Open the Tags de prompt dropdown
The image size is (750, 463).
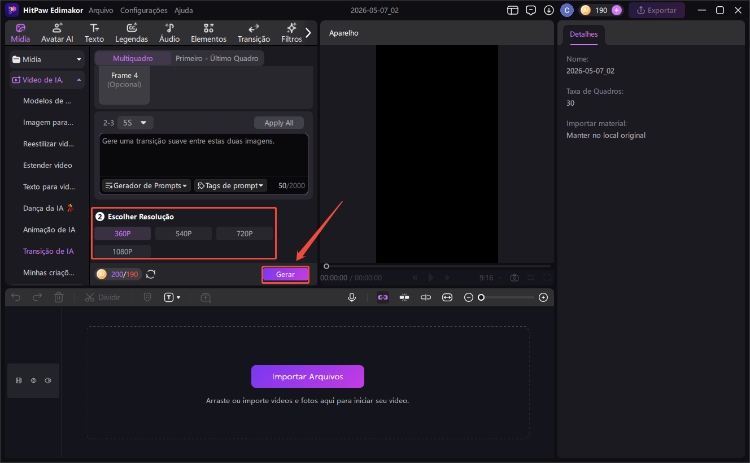[230, 186]
